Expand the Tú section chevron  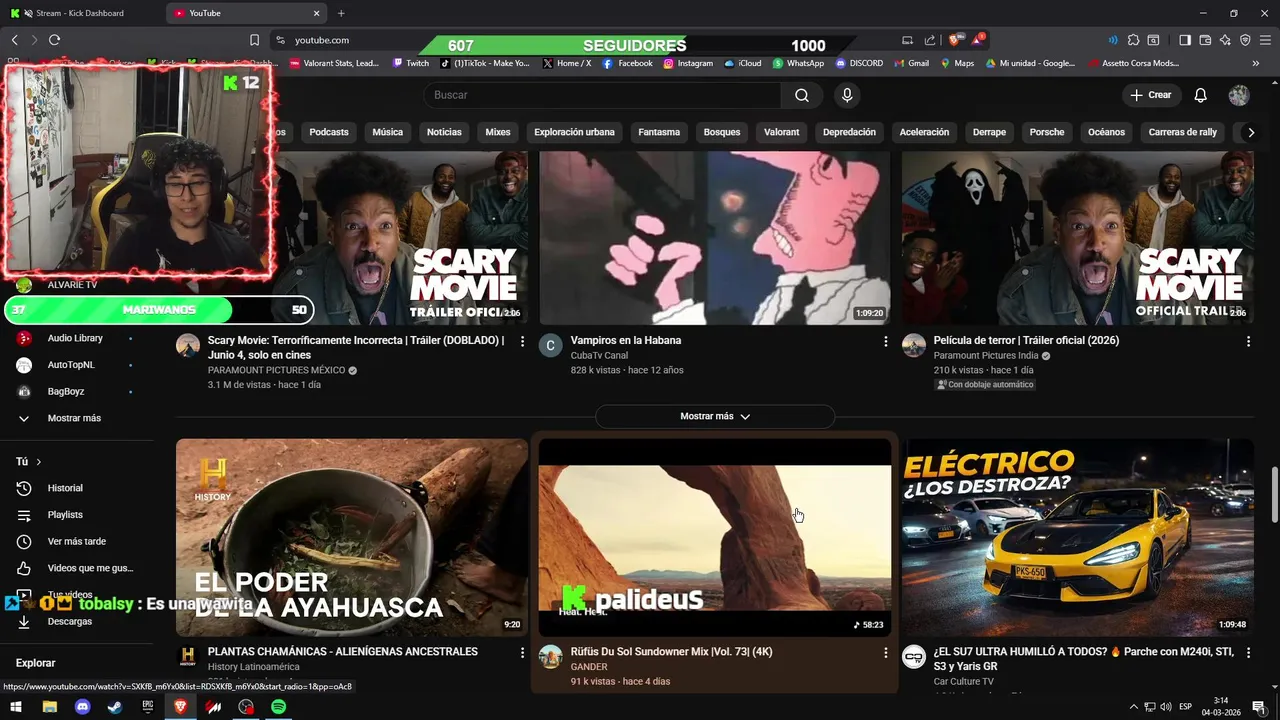click(x=39, y=462)
